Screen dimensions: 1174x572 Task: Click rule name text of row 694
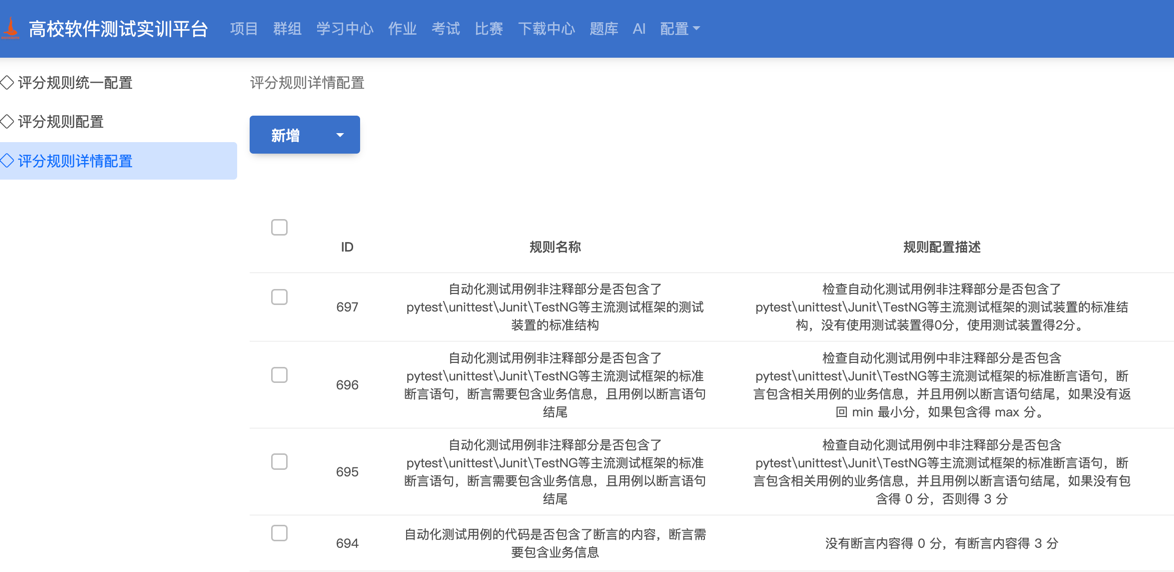[x=556, y=544]
